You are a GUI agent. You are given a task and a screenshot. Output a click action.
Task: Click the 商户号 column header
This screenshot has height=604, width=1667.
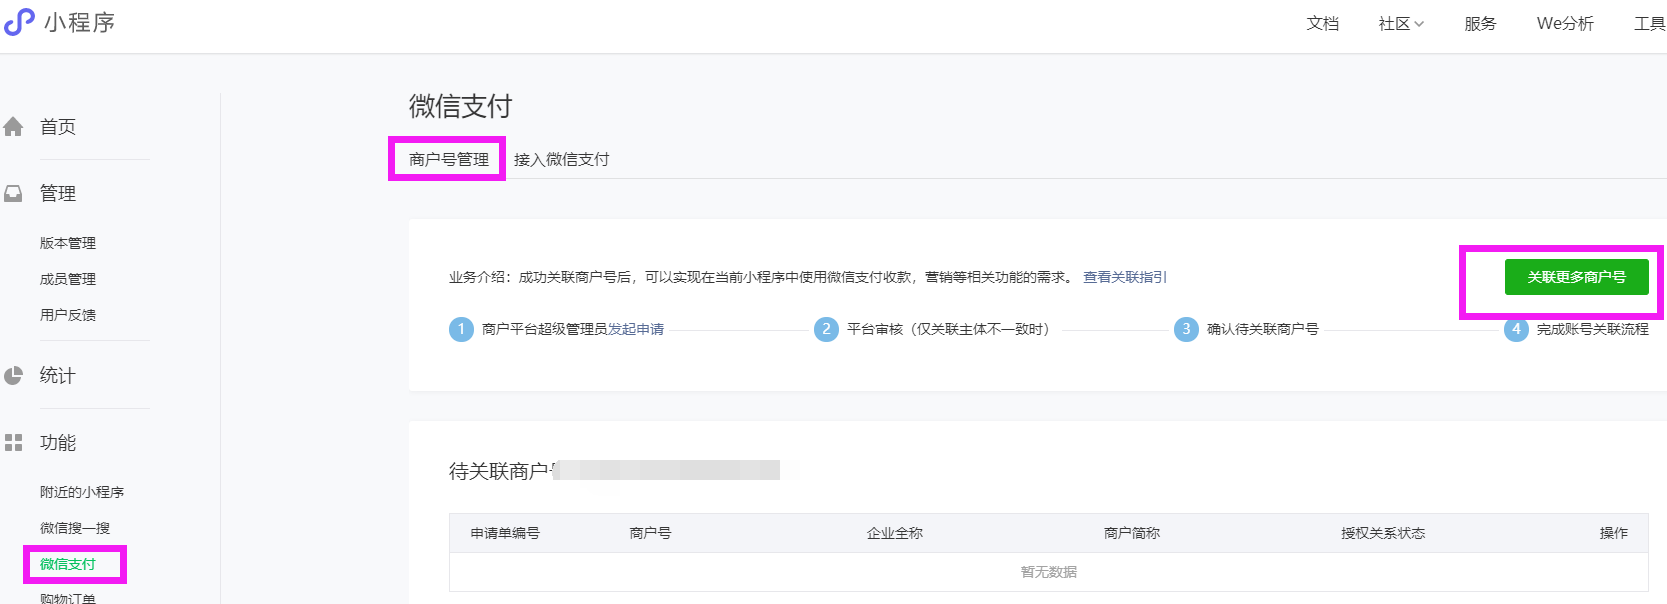pyautogui.click(x=650, y=533)
